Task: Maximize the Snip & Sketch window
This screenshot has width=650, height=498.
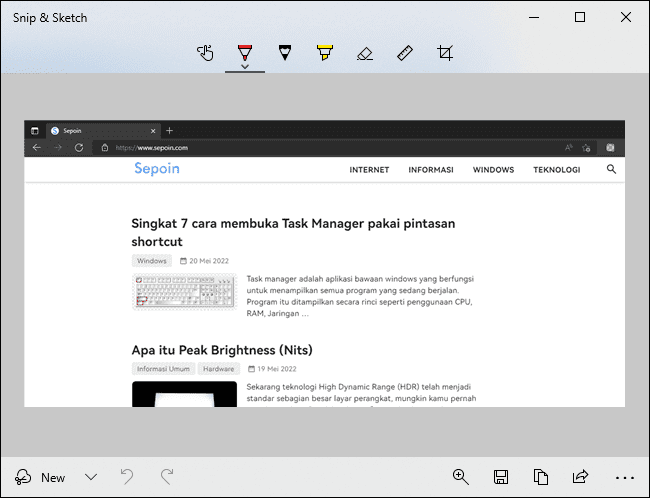Action: pos(580,17)
